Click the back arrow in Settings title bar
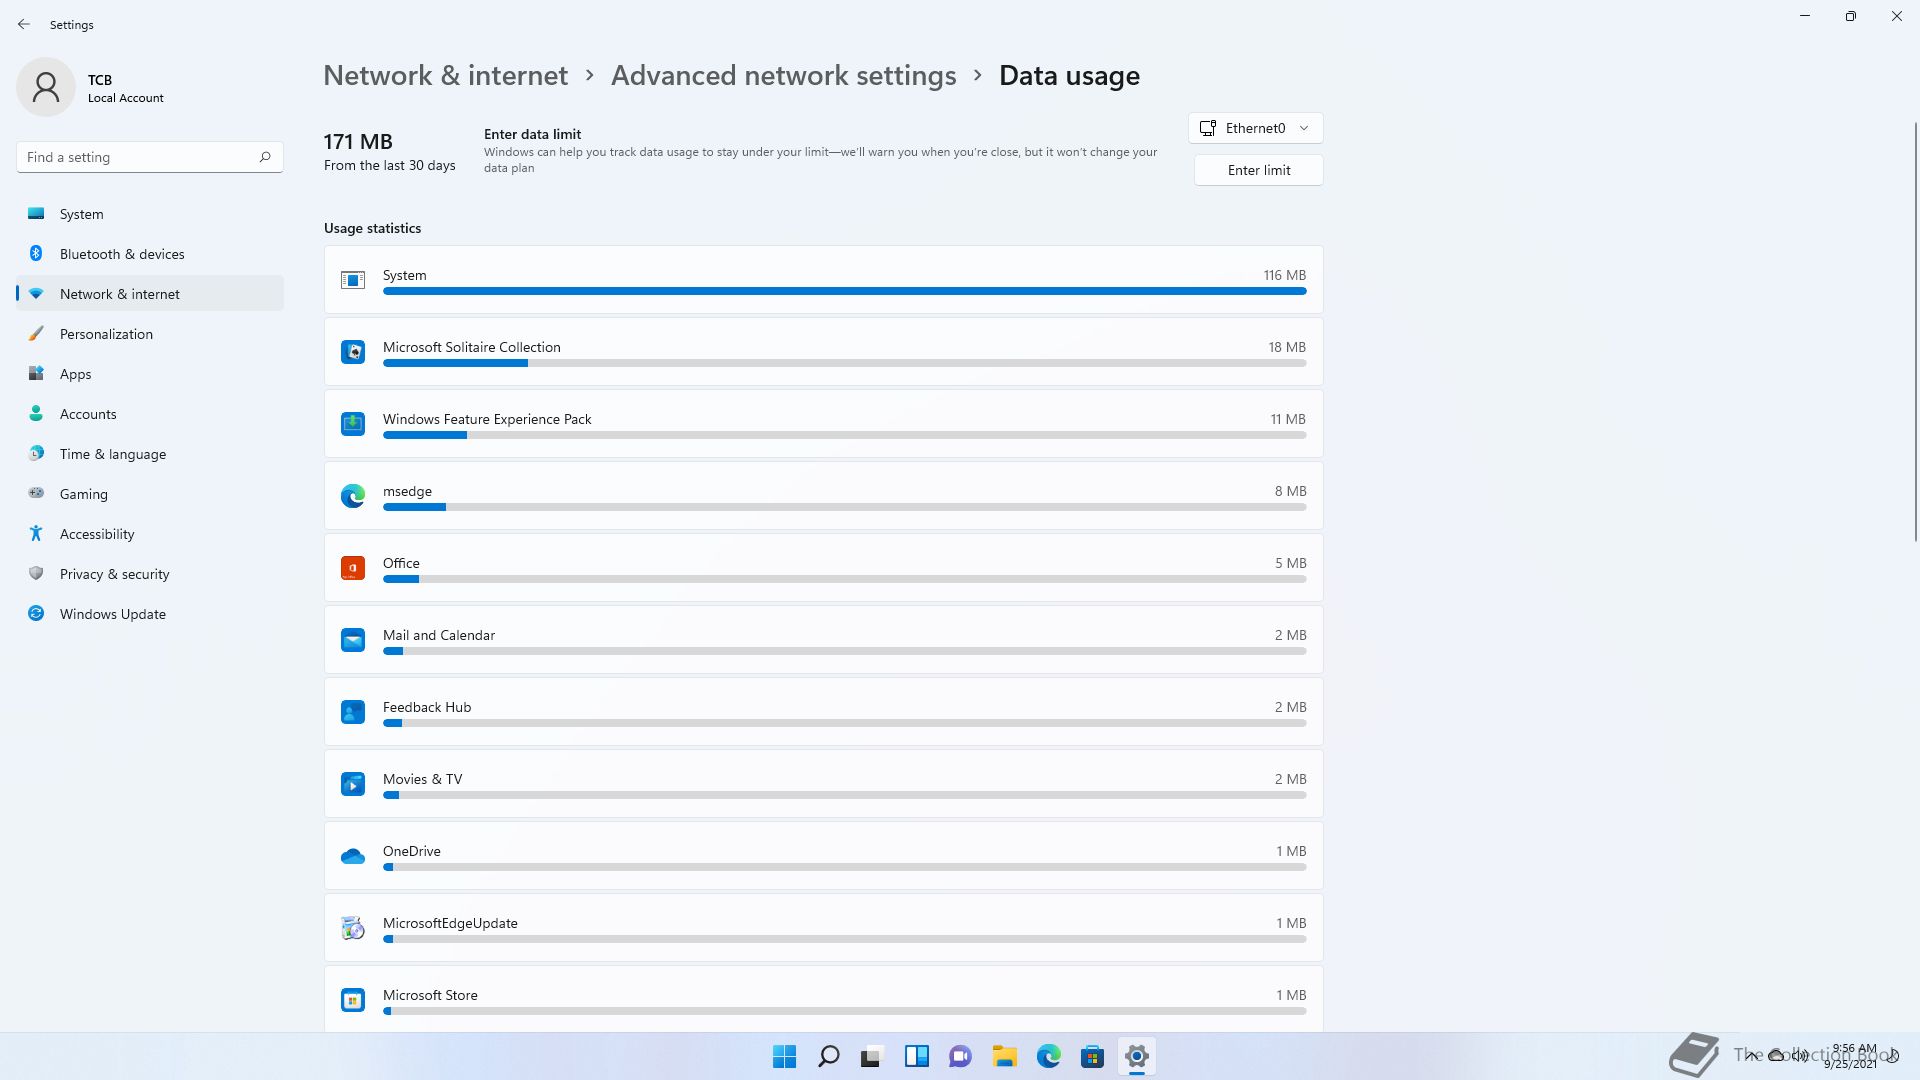Image resolution: width=1920 pixels, height=1080 pixels. 24,24
